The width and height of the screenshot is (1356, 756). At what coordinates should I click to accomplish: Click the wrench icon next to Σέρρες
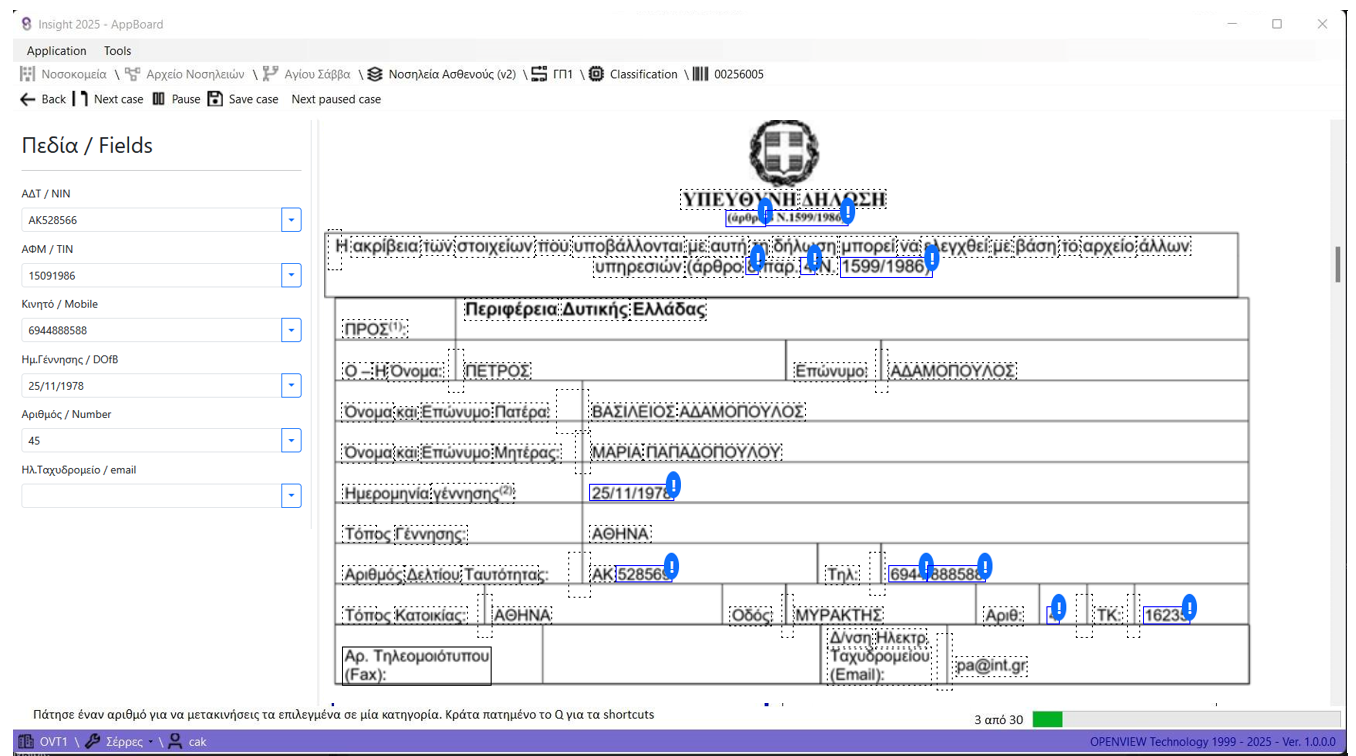tap(92, 742)
